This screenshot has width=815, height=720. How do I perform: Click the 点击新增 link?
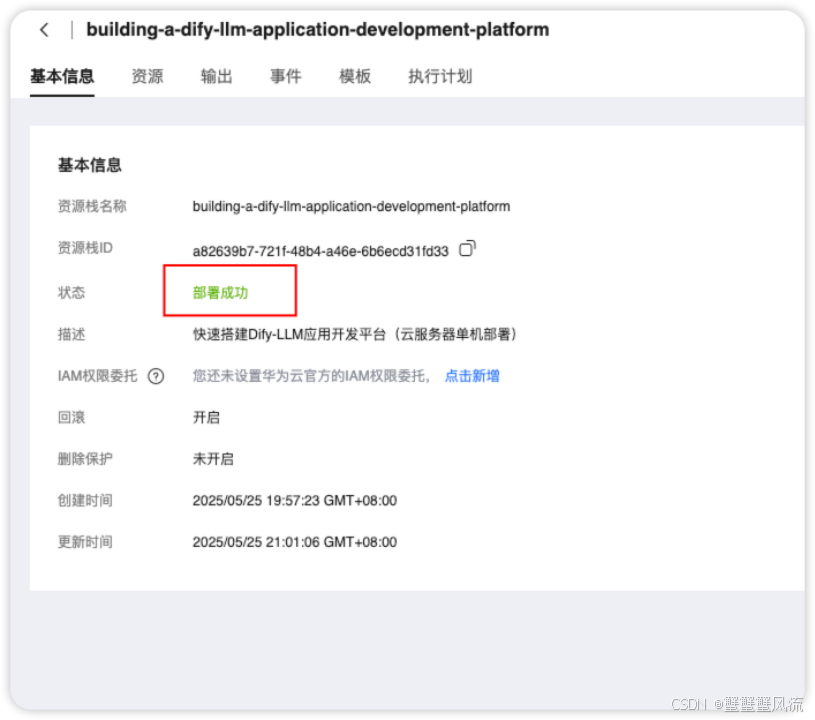(x=472, y=376)
